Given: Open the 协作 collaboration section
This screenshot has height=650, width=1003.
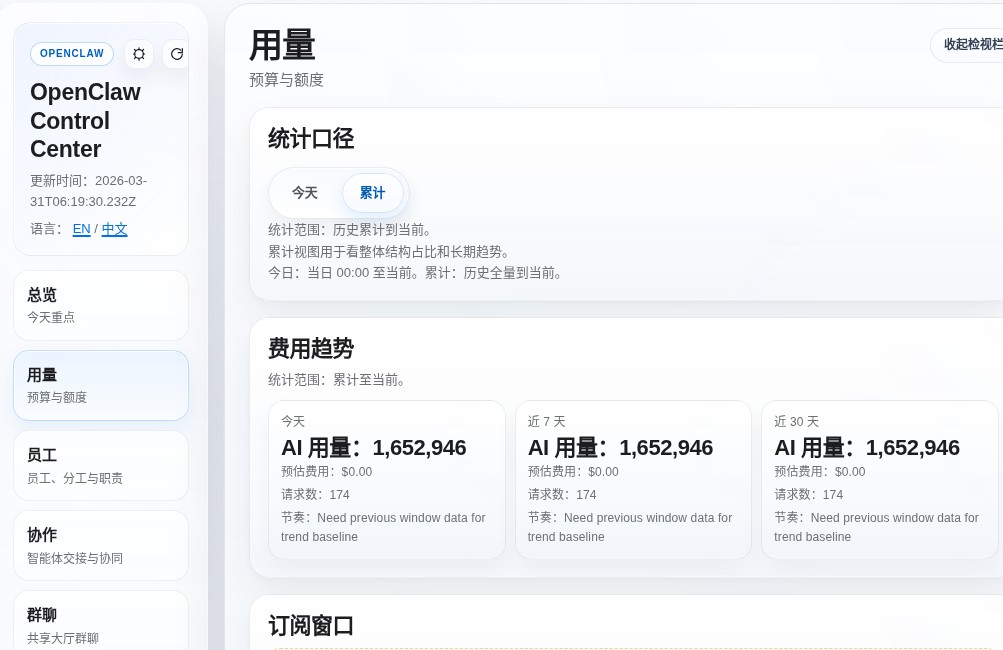Looking at the screenshot, I should [x=101, y=545].
